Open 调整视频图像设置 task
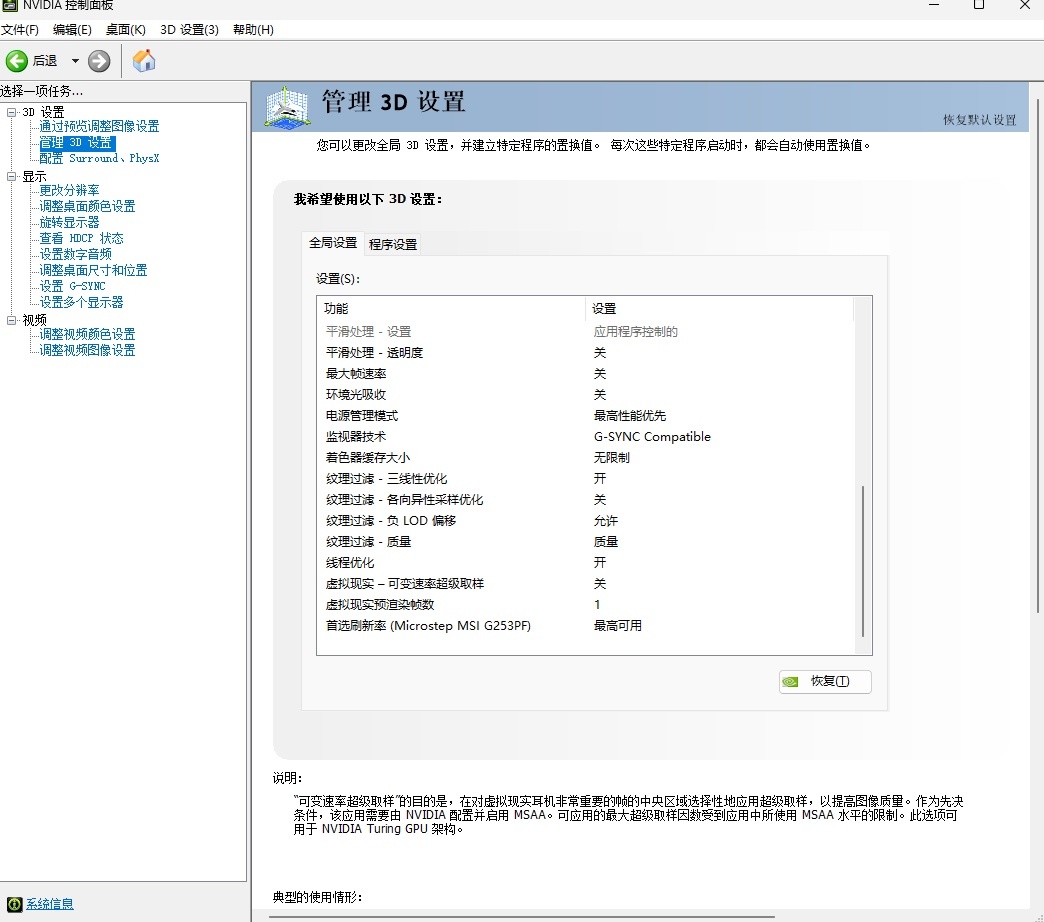The width and height of the screenshot is (1044, 922). point(87,350)
